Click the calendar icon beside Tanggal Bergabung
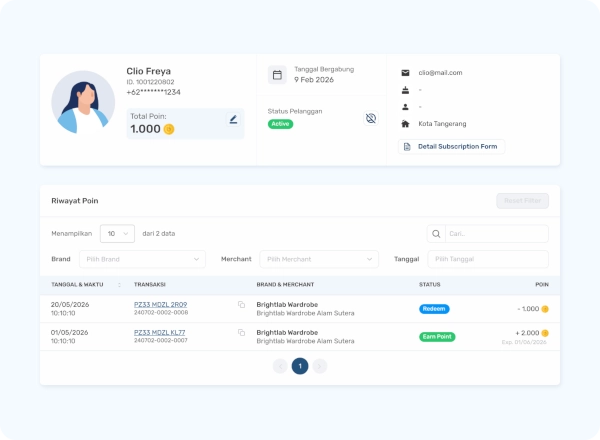 pyautogui.click(x=277, y=75)
